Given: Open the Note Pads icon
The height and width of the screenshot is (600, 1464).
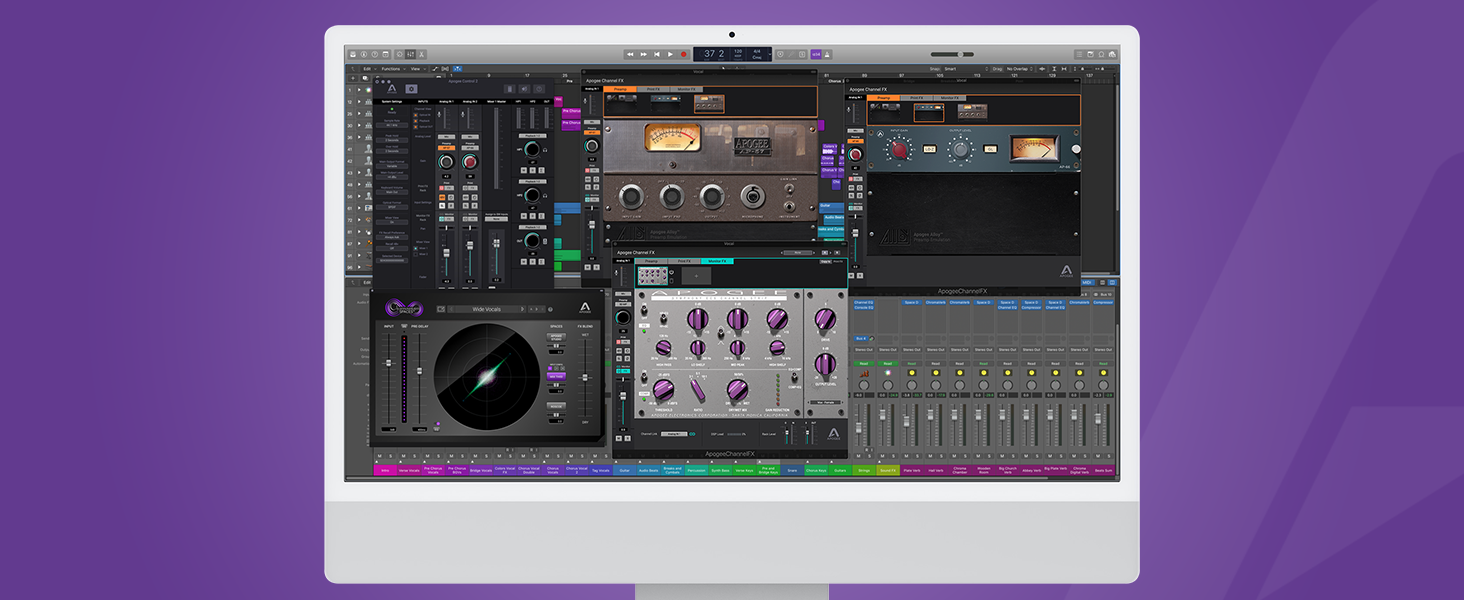Looking at the screenshot, I should [1091, 54].
